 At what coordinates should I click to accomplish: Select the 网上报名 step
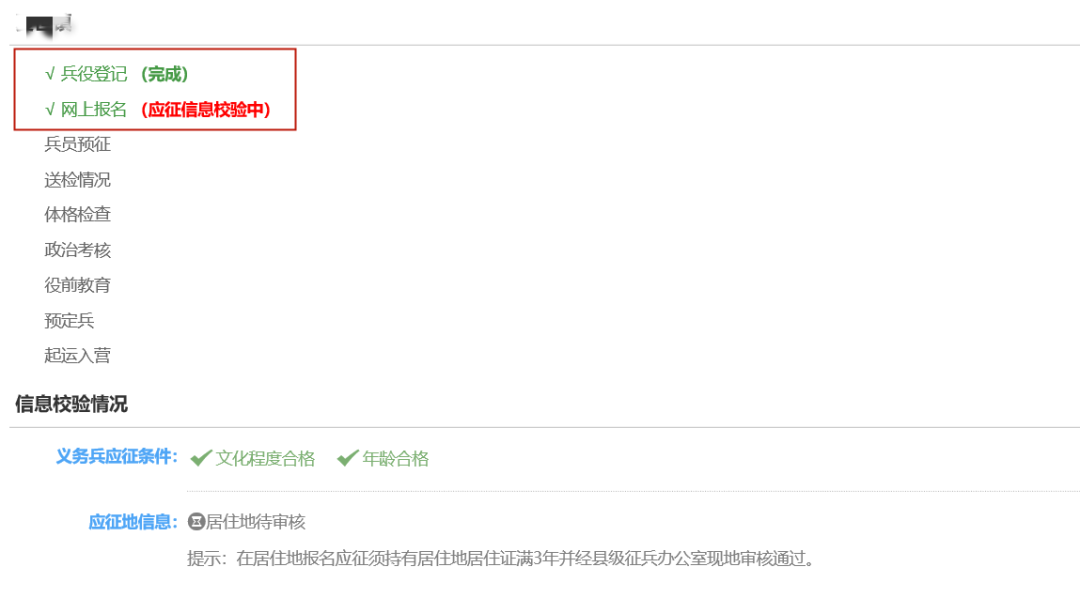pyautogui.click(x=86, y=110)
